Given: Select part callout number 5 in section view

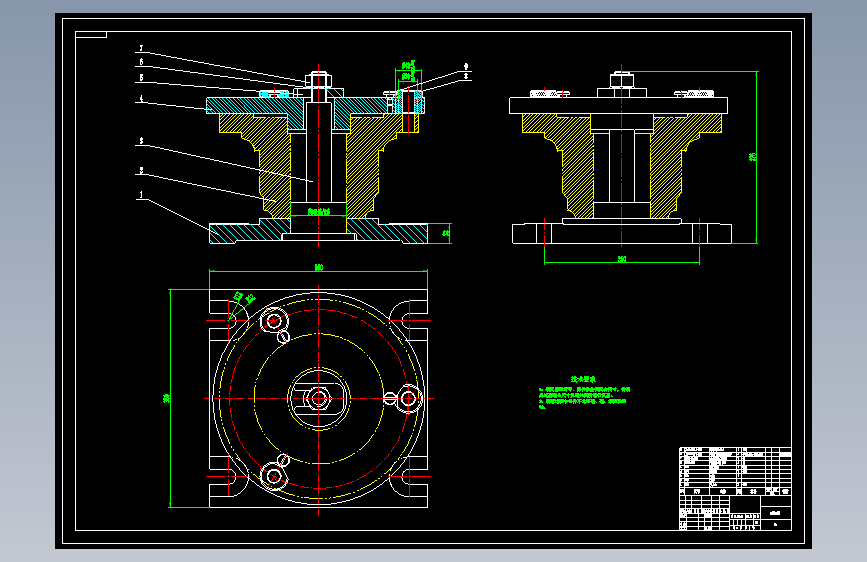Looking at the screenshot, I should [141, 77].
